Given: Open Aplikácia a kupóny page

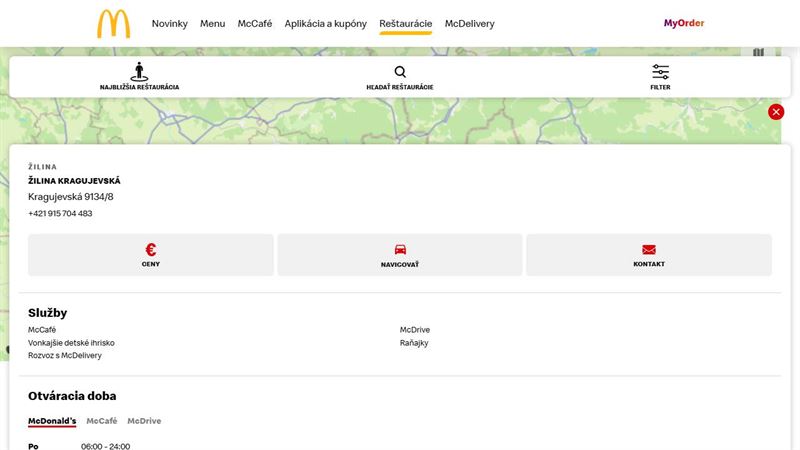Looking at the screenshot, I should [x=326, y=23].
